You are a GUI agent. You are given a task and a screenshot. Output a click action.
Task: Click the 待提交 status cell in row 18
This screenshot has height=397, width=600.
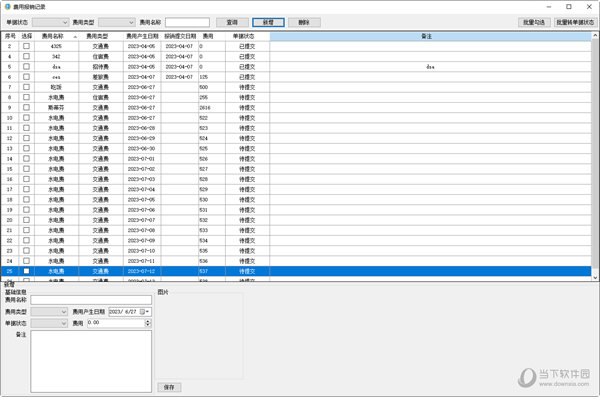coord(247,199)
